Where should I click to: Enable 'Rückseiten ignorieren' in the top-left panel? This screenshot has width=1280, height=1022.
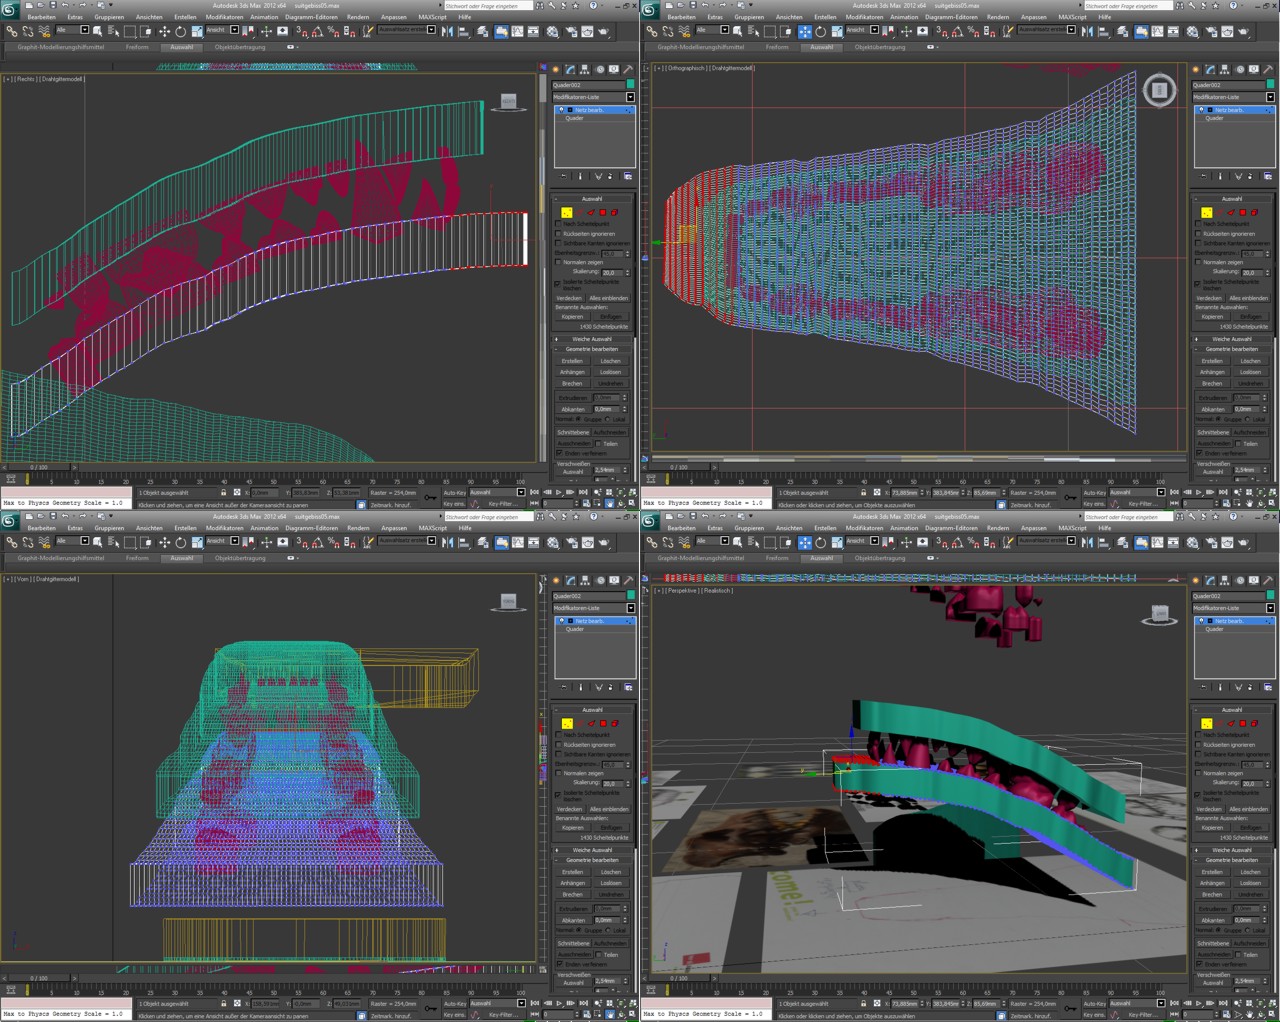tap(558, 234)
